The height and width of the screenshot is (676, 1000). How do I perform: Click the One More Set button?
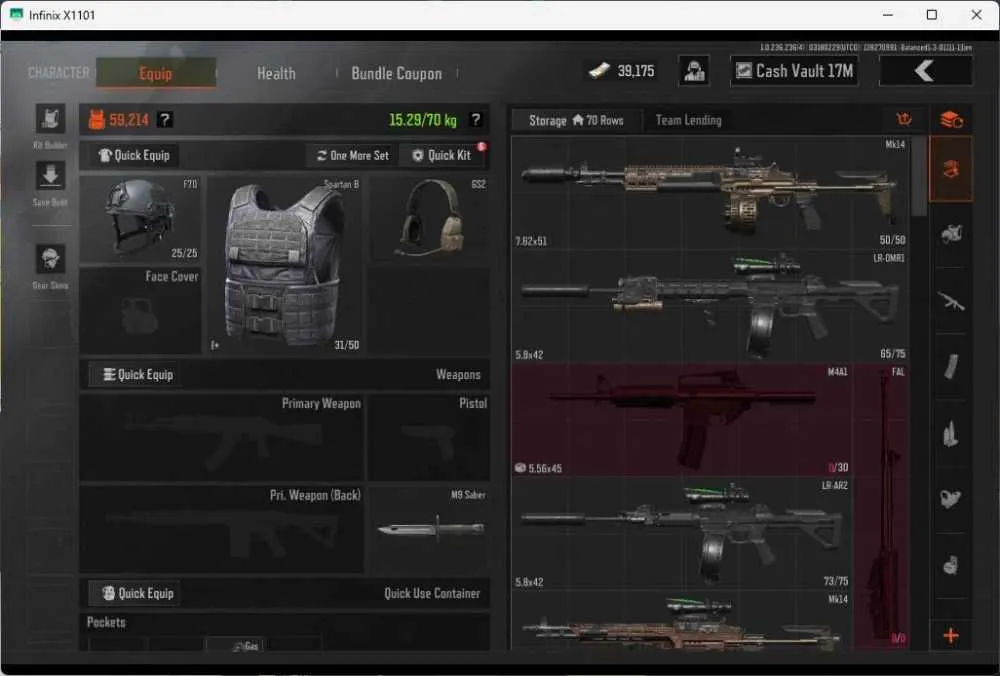[x=353, y=155]
